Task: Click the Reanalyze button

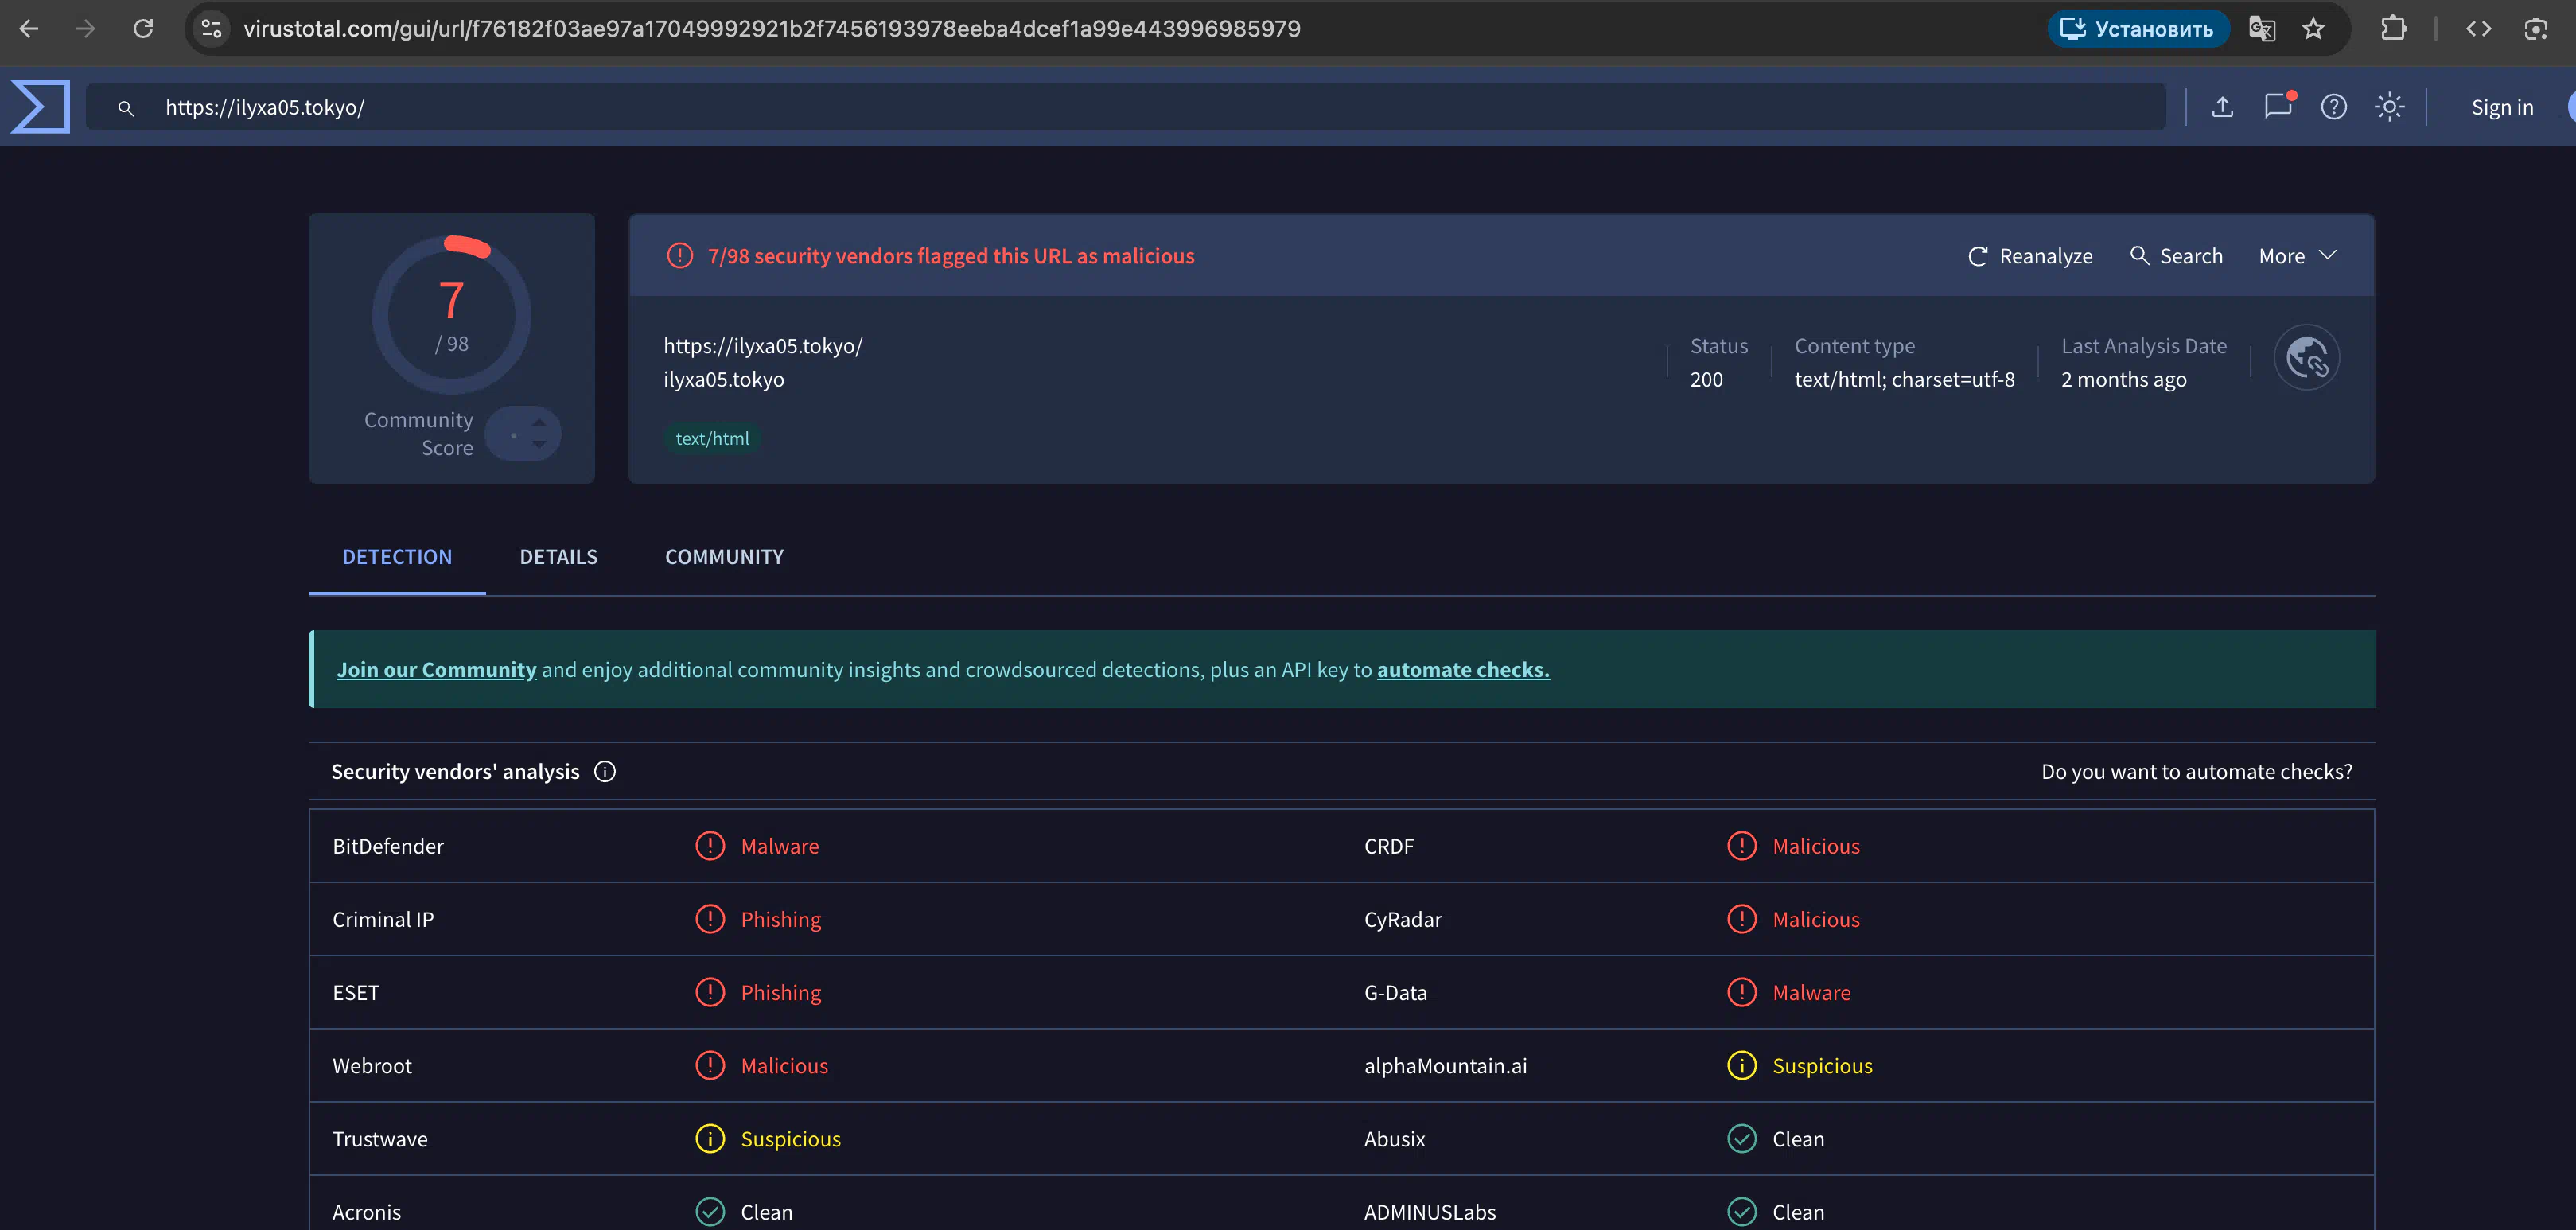Action: [2029, 256]
